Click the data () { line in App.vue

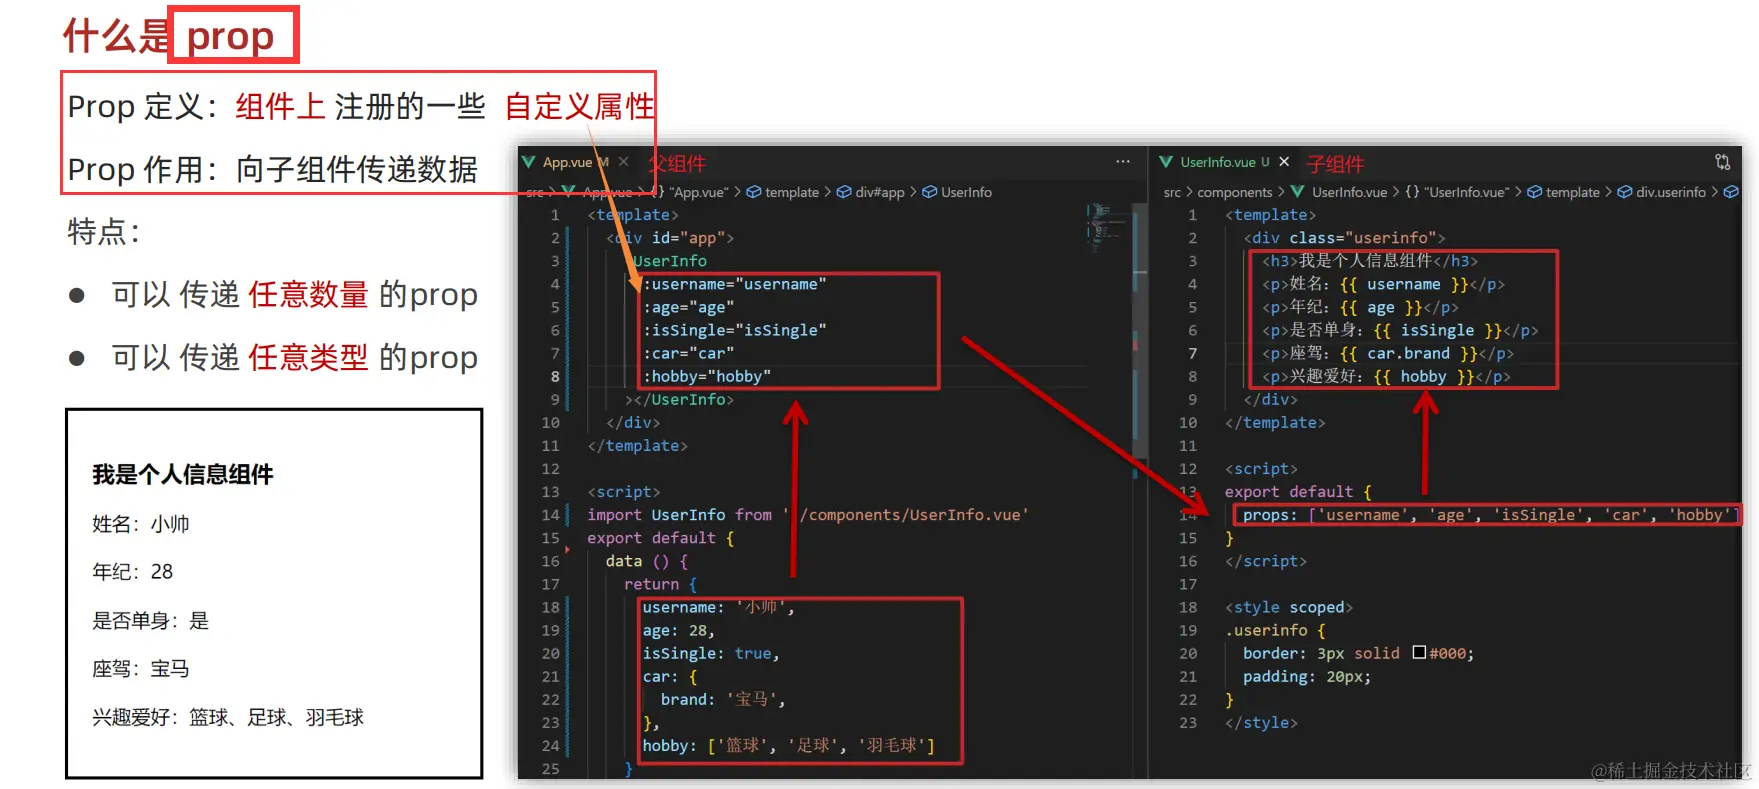[647, 561]
